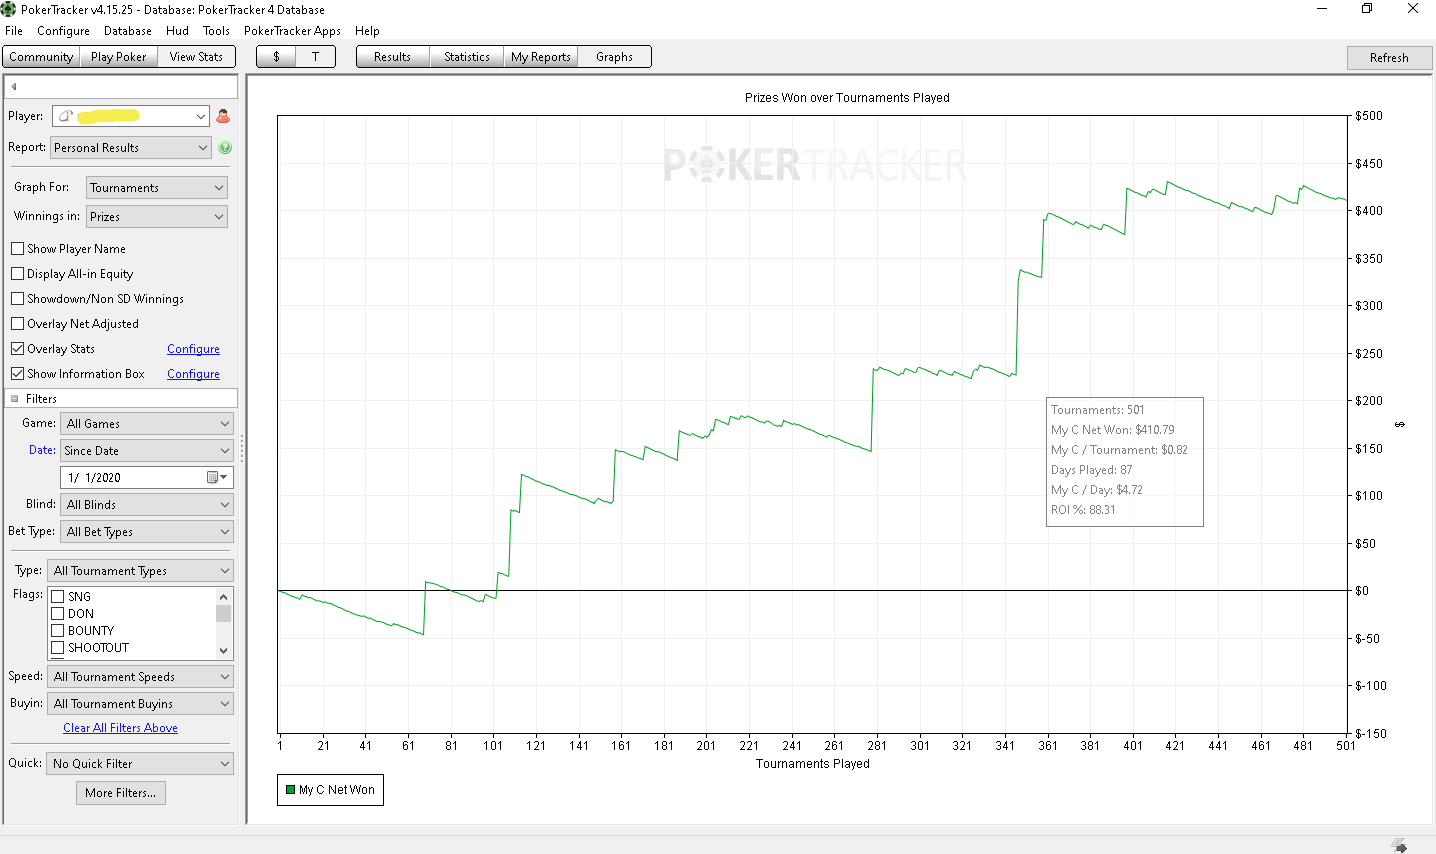Click the overlay stats information box on graph
Viewport: 1436px width, 854px height.
(x=1125, y=461)
